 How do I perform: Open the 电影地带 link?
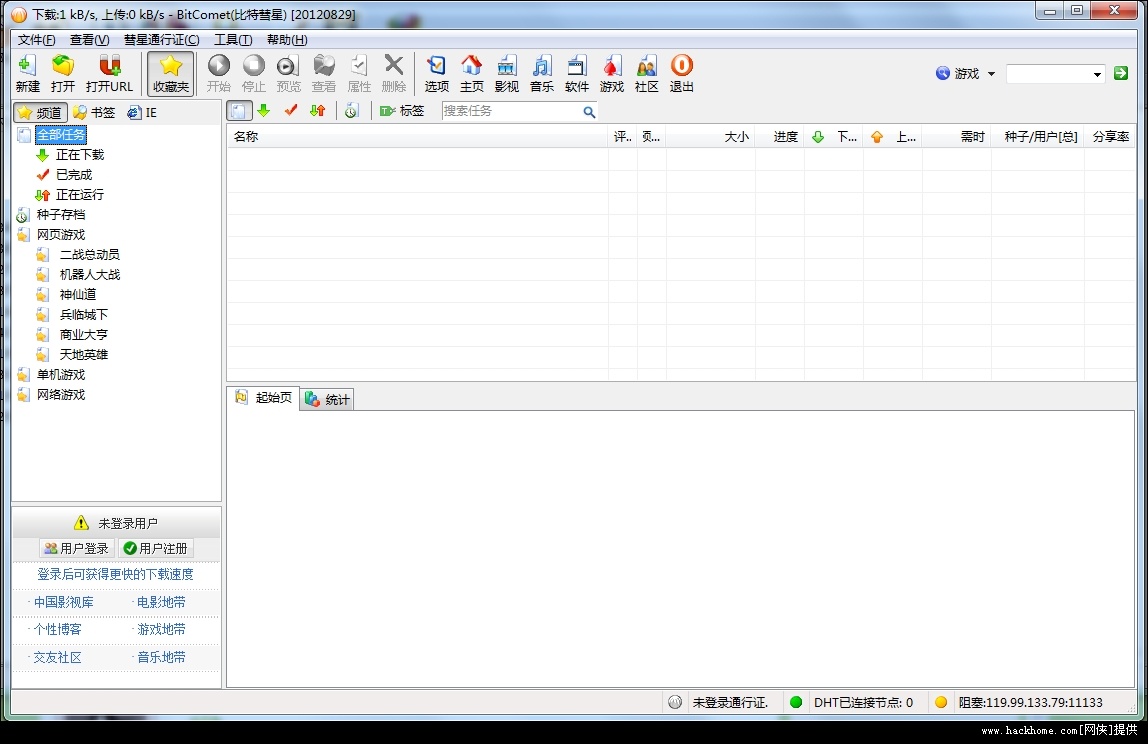pyautogui.click(x=161, y=602)
